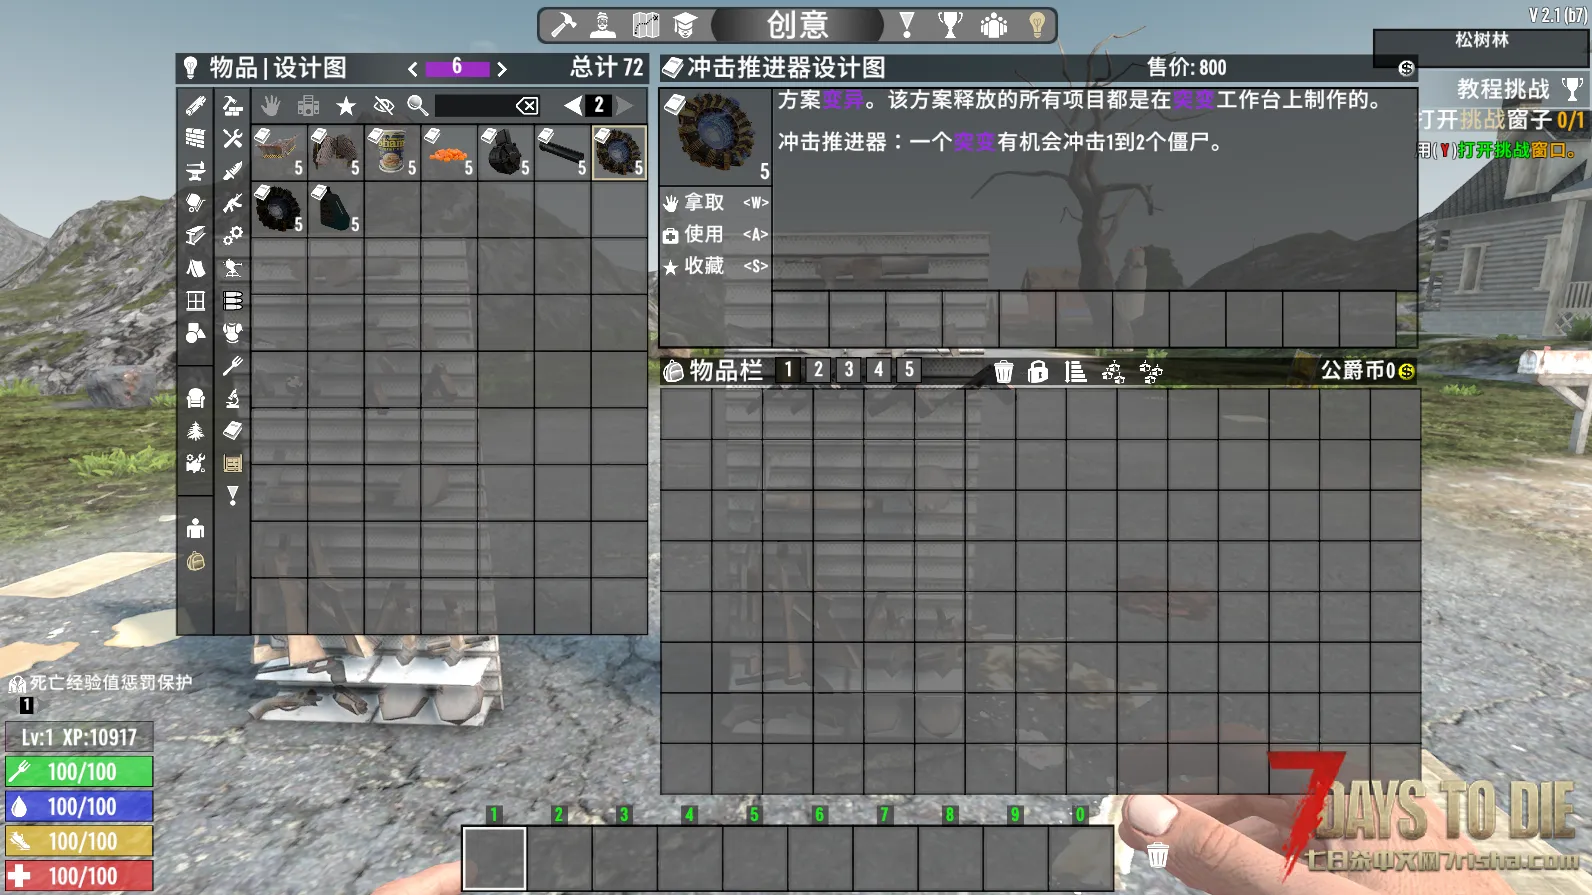This screenshot has width=1592, height=895.
Task: Select the dark oil jug schematic item
Action: (336, 209)
